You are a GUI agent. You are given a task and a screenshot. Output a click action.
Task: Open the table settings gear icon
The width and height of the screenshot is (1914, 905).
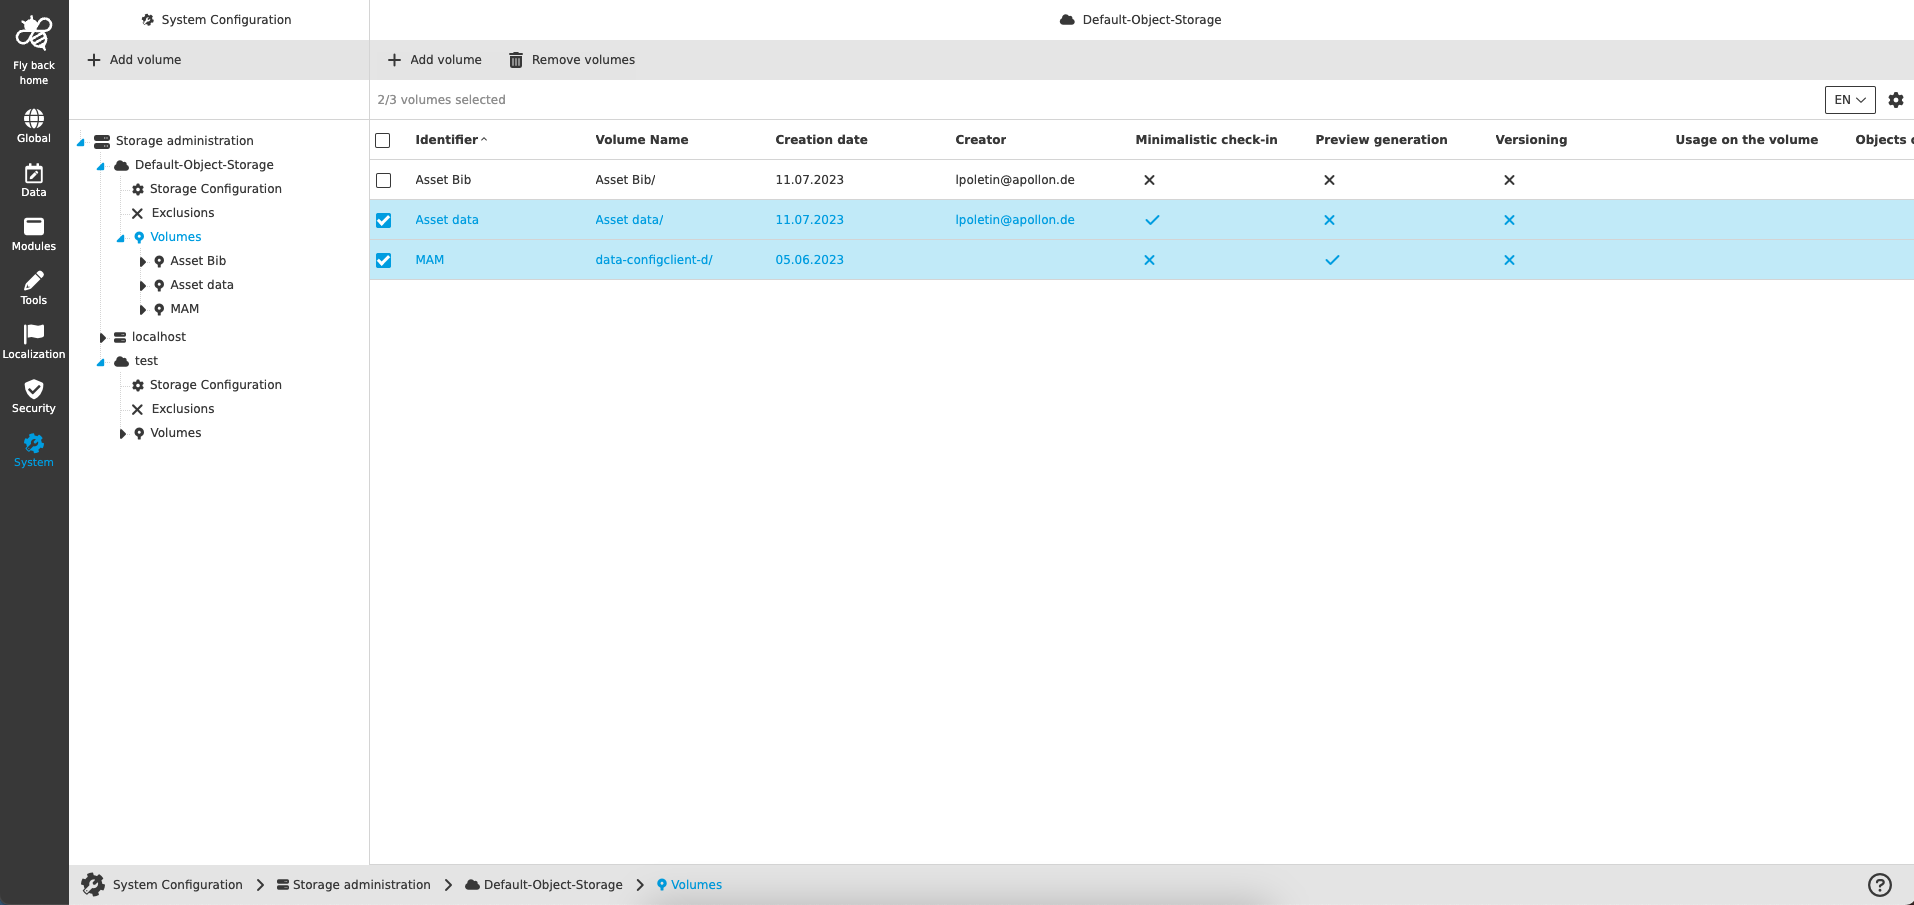tap(1896, 99)
